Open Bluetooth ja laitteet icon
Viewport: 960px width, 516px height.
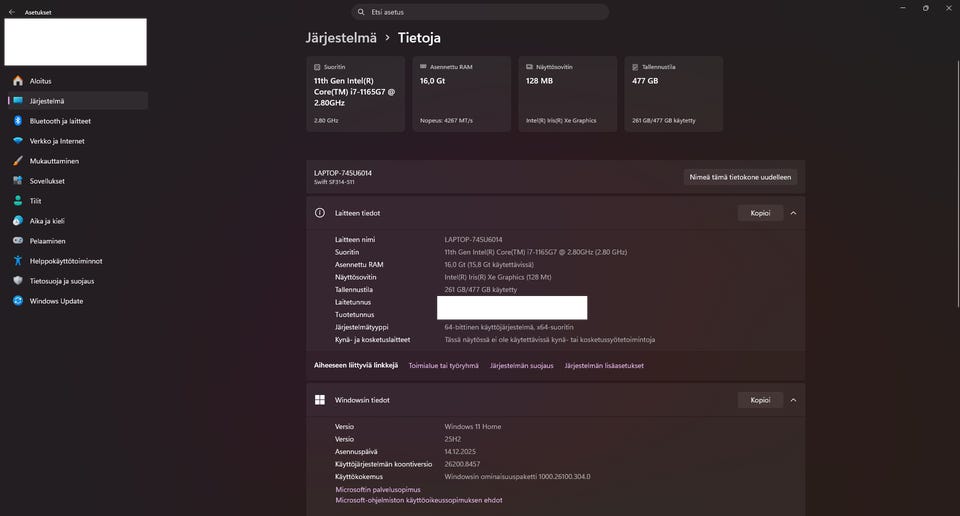pyautogui.click(x=18, y=121)
